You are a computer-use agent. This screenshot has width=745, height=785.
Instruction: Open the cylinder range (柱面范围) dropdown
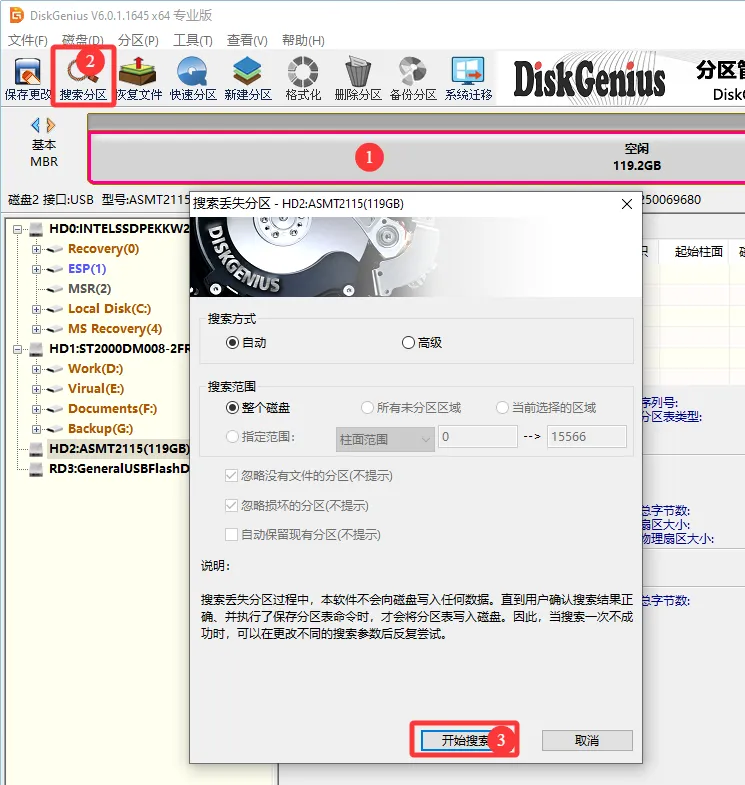click(385, 439)
